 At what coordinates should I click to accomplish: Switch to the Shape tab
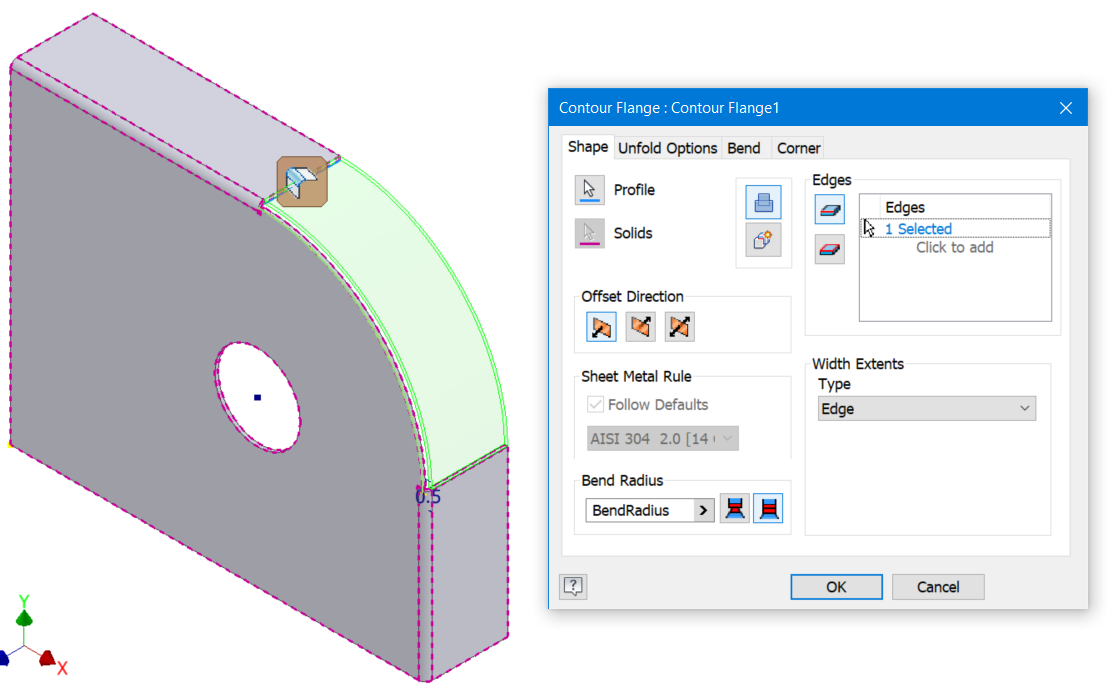click(588, 147)
